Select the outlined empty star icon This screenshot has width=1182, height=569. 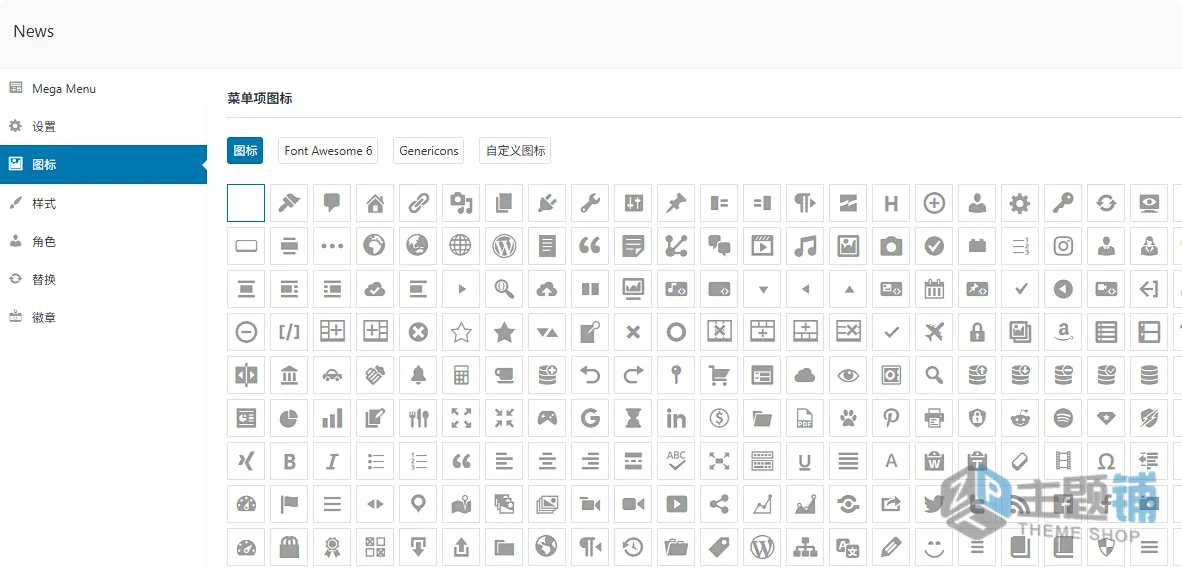point(461,332)
